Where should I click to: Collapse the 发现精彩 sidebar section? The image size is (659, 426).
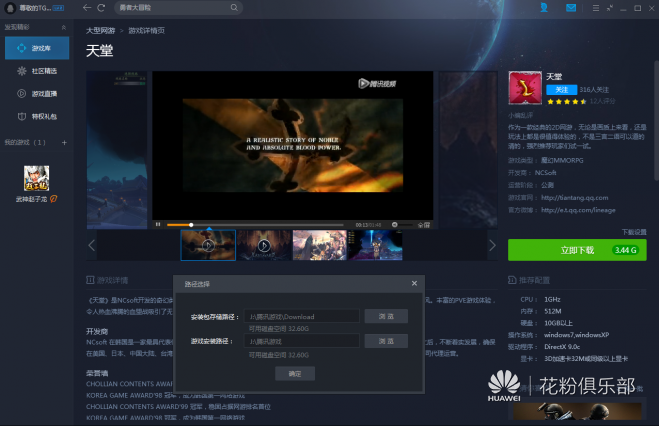(64, 27)
